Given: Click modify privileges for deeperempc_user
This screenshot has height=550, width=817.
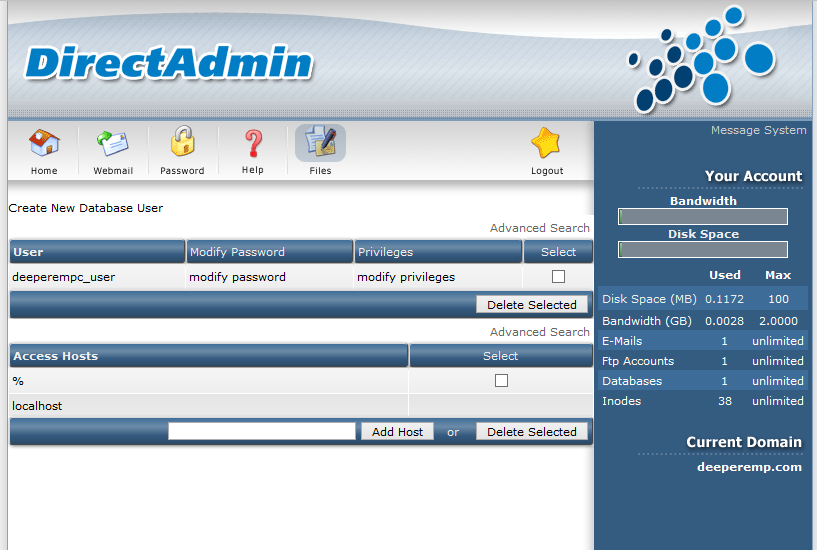Looking at the screenshot, I should point(406,277).
